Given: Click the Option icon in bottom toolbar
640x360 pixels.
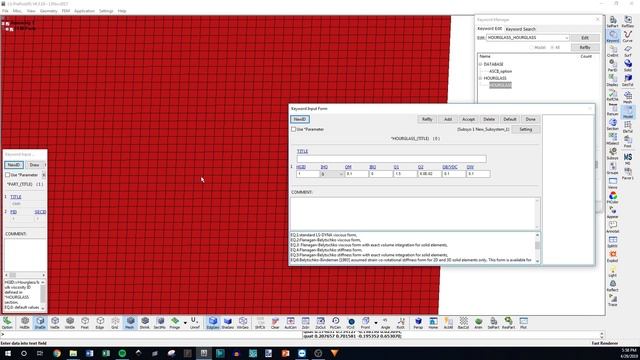Looking at the screenshot, I should point(7,322).
